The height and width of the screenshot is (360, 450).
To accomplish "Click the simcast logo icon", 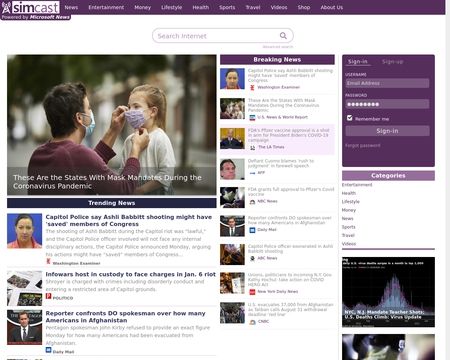I will [6, 7].
